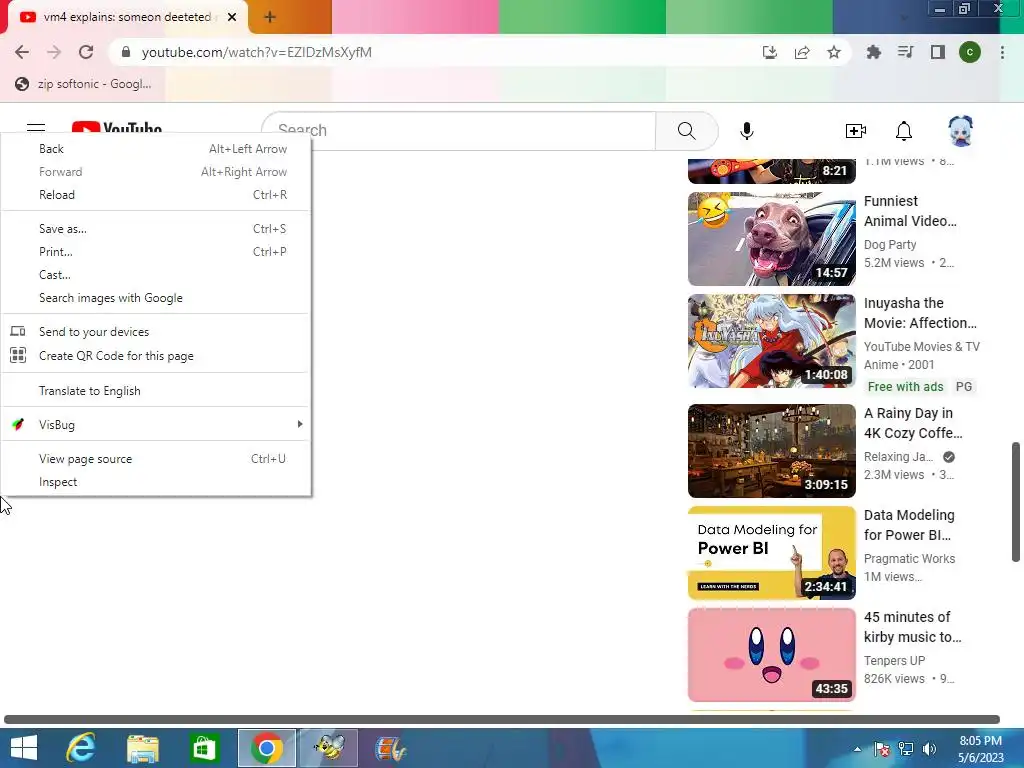Choose Reload in the context menu
The height and width of the screenshot is (768, 1024).
(156, 195)
